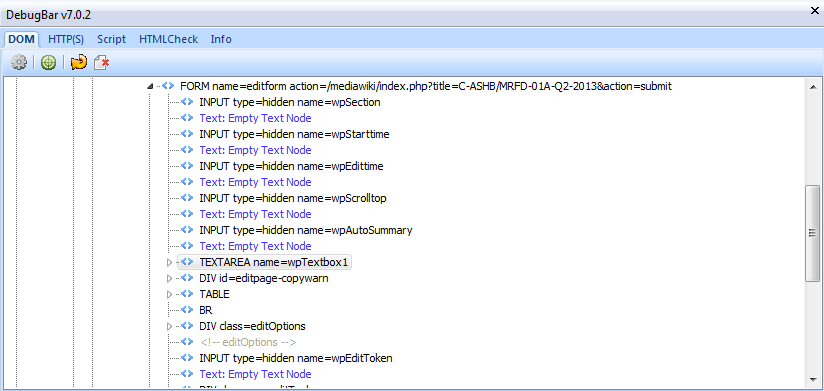Image resolution: width=824 pixels, height=391 pixels.
Task: Click the vertical scrollbar thumb
Action: (x=812, y=233)
